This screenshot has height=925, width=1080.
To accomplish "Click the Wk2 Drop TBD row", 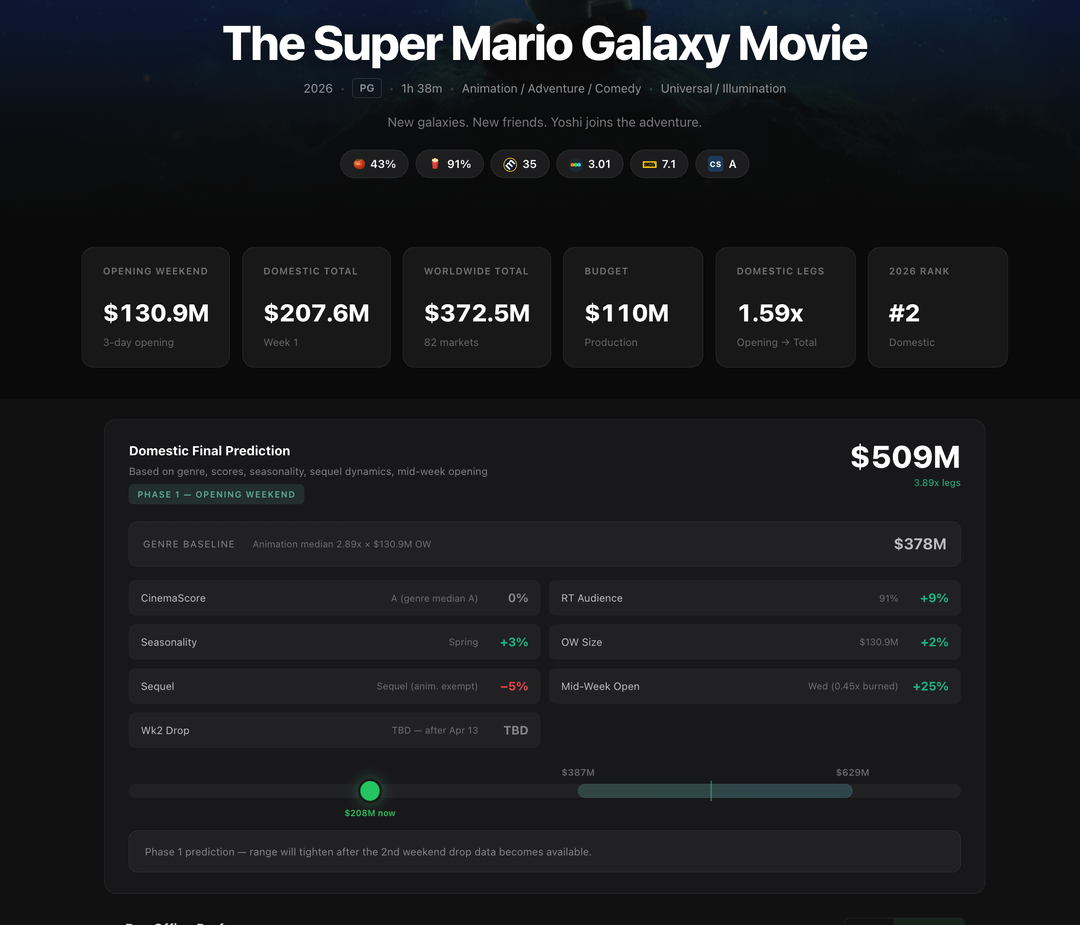I will (334, 730).
